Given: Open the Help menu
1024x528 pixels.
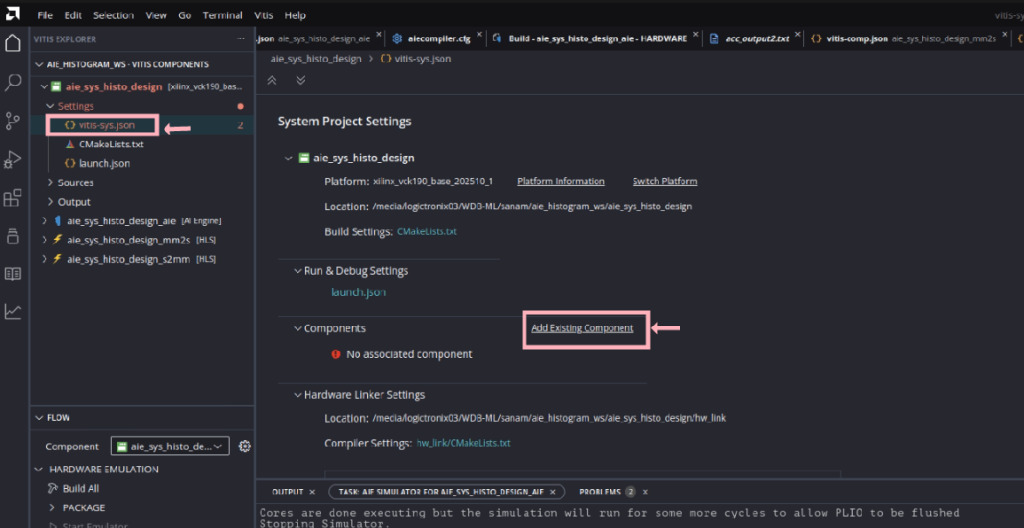Looking at the screenshot, I should [x=295, y=15].
